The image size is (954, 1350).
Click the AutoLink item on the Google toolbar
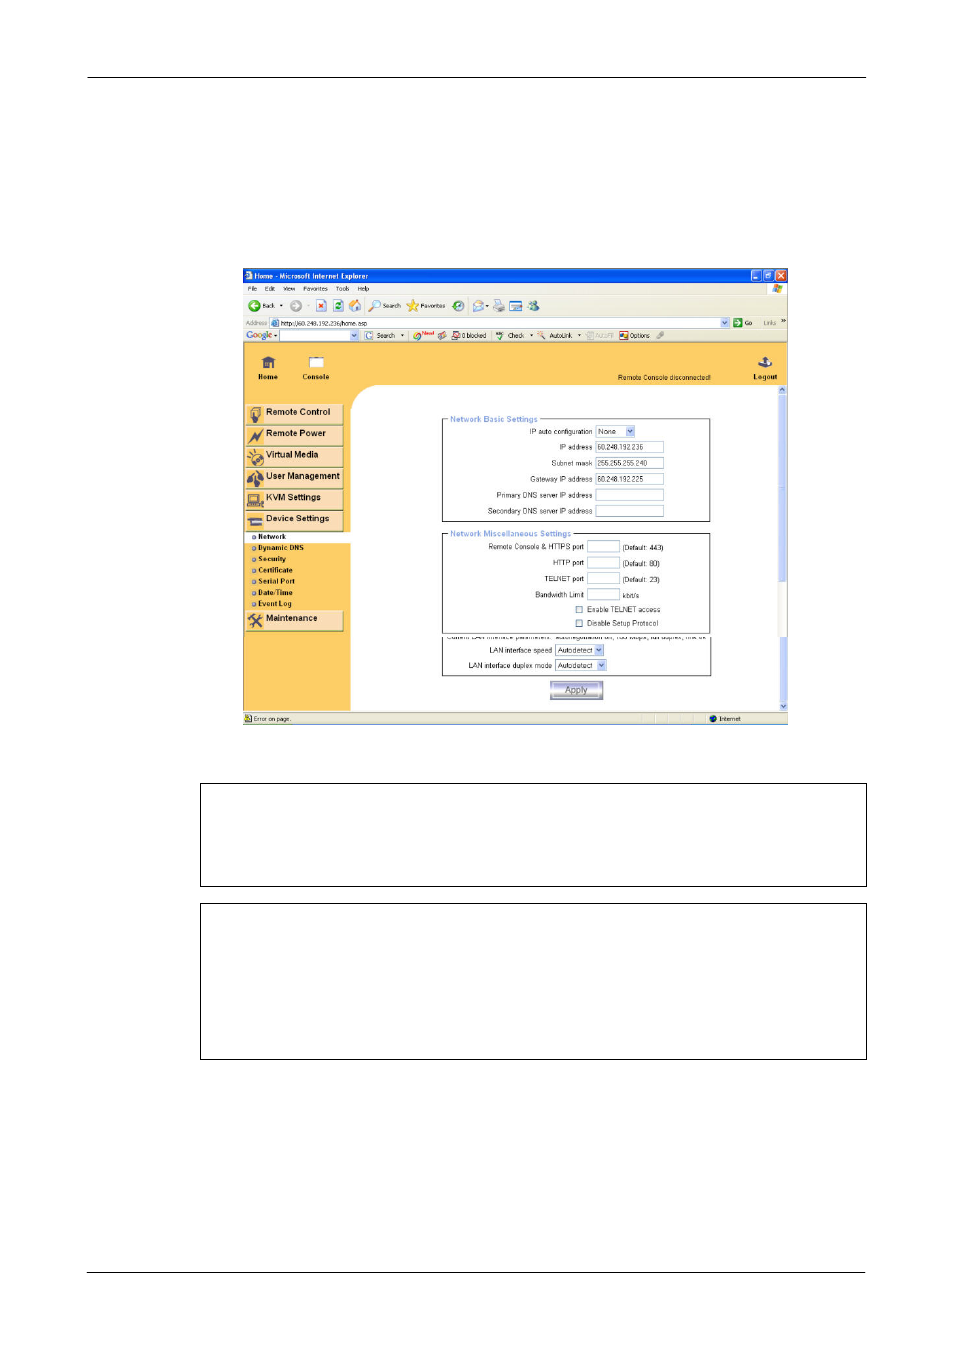556,336
